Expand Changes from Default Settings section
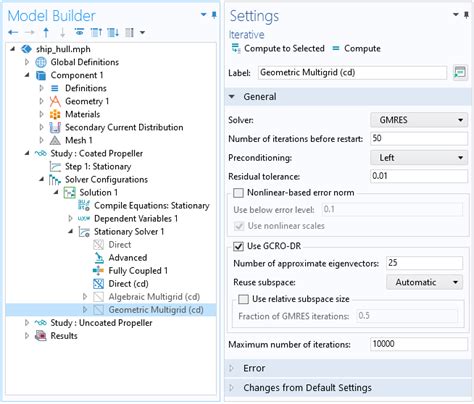 click(232, 388)
